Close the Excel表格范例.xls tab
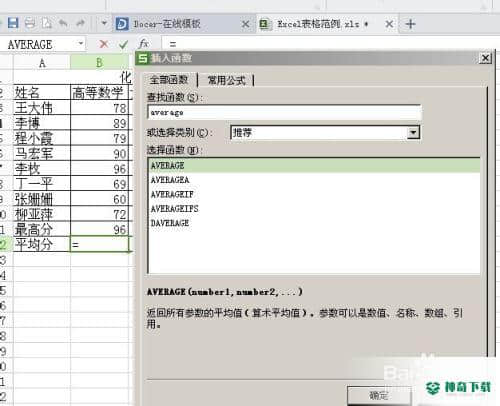500x406 pixels. tap(389, 24)
